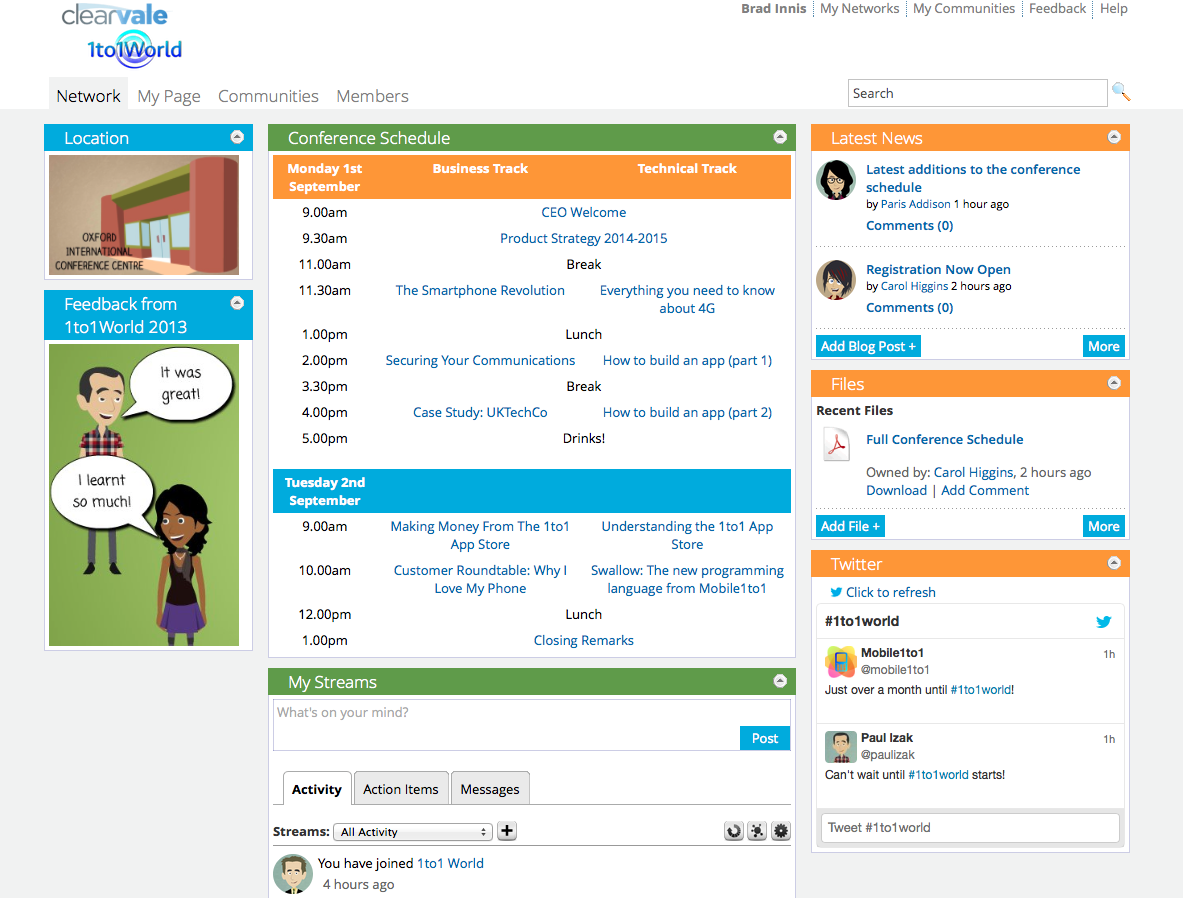Open the Network tab
1183x898 pixels.
click(88, 96)
